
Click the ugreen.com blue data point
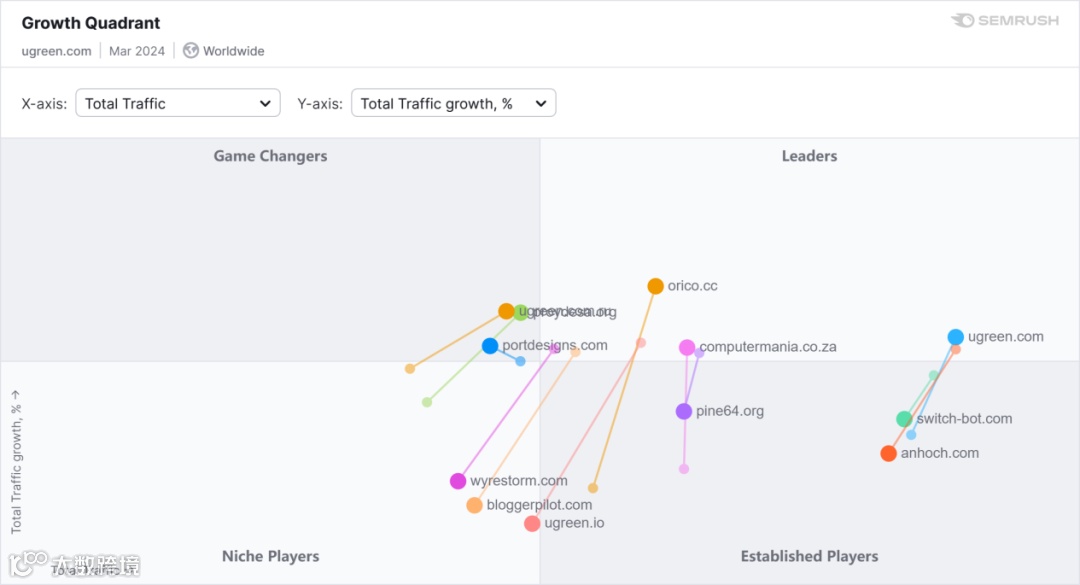click(x=956, y=337)
